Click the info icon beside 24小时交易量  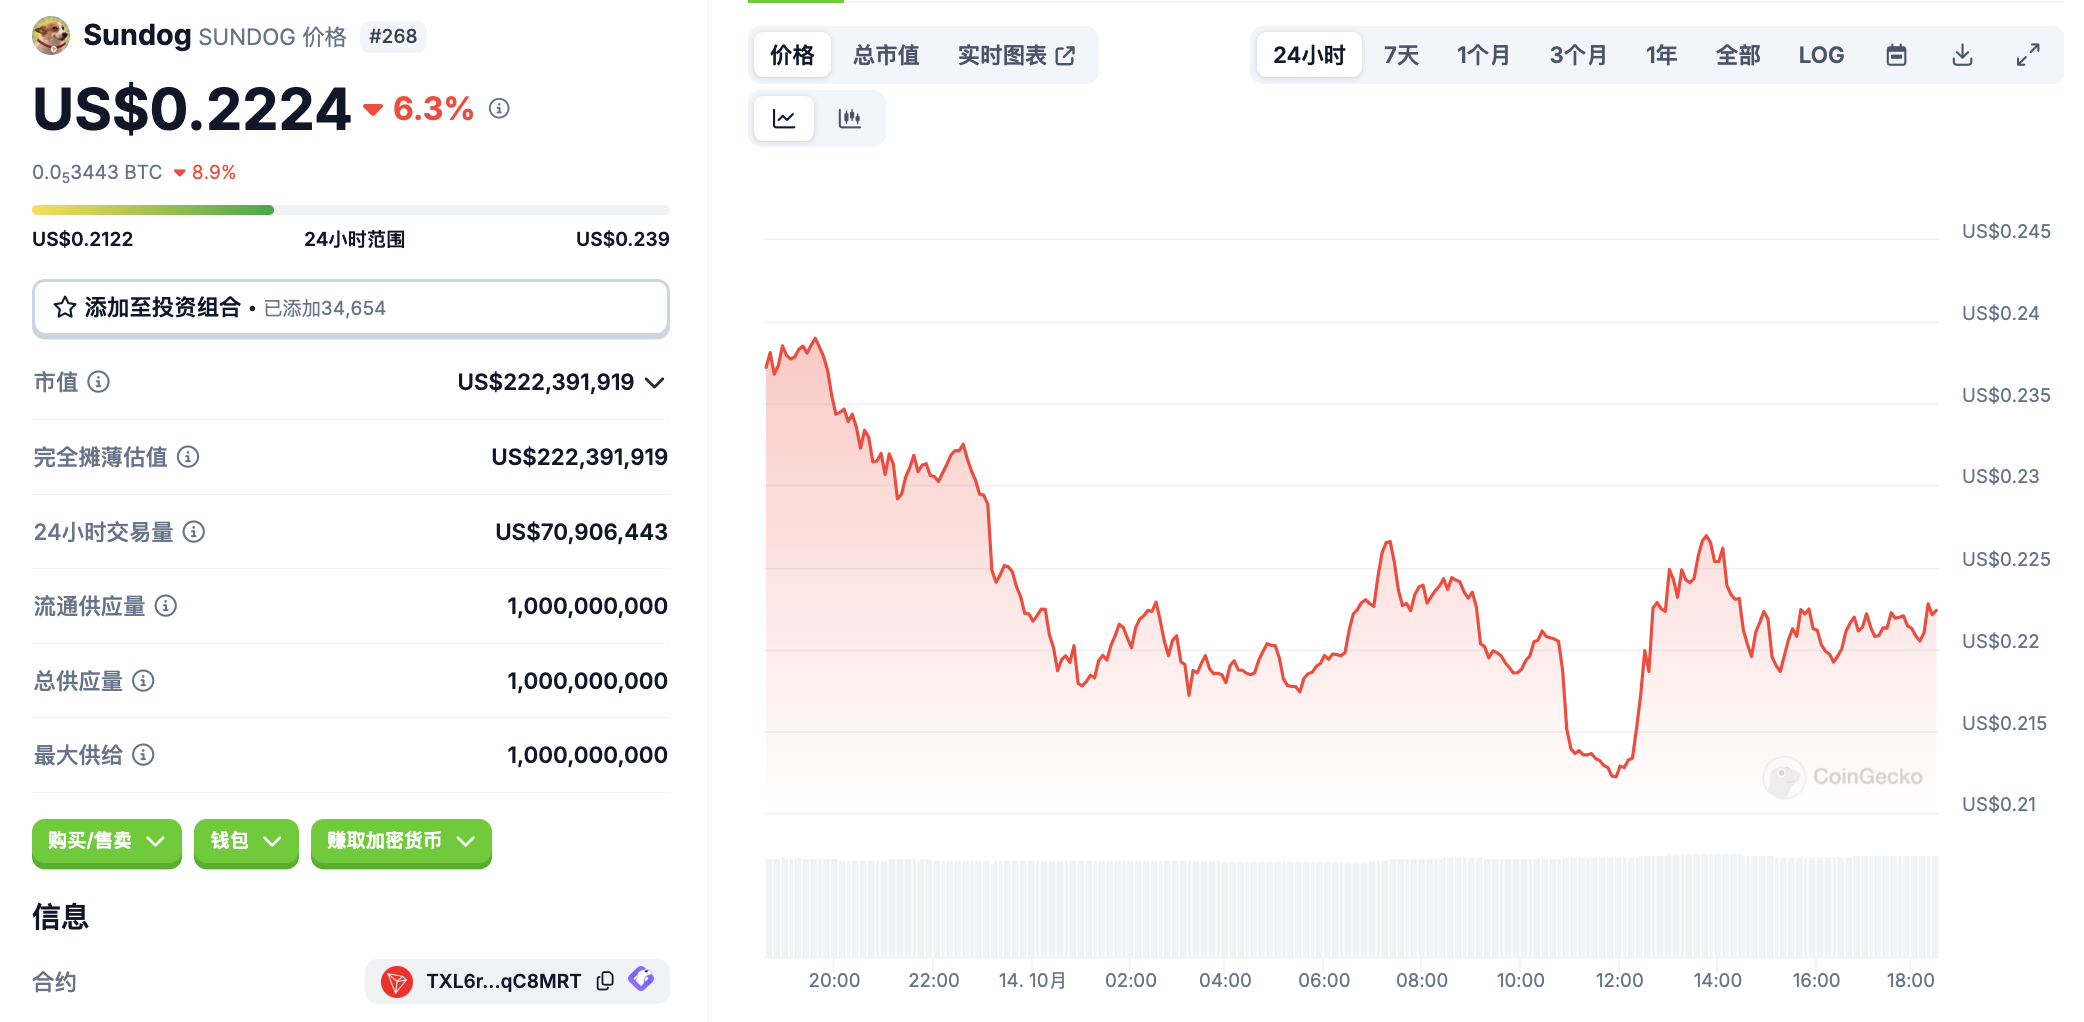[194, 532]
